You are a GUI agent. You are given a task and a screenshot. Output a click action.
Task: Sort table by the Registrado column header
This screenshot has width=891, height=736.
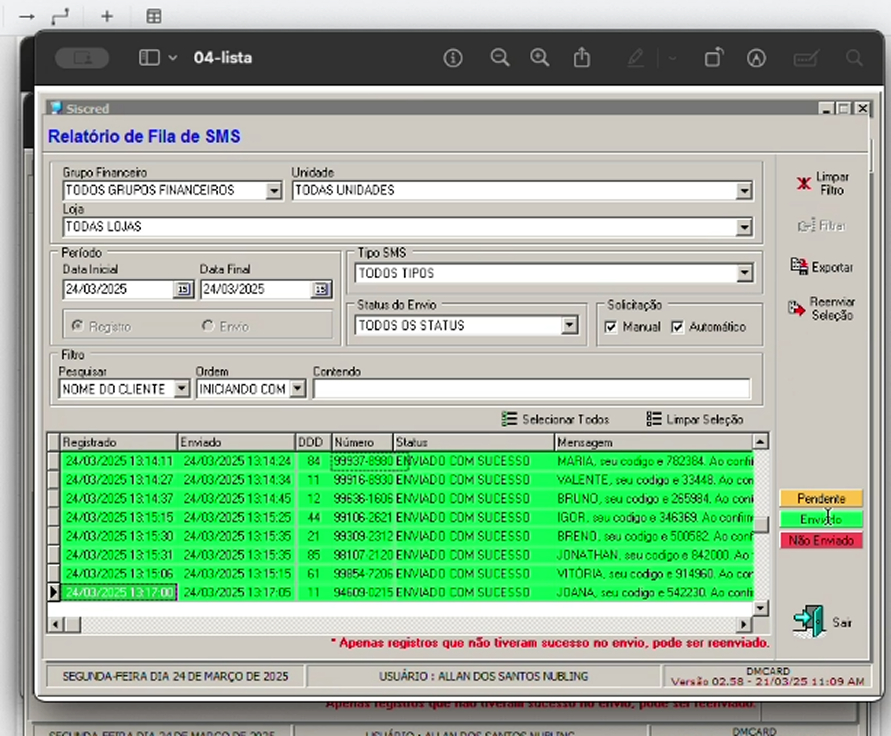coord(117,442)
